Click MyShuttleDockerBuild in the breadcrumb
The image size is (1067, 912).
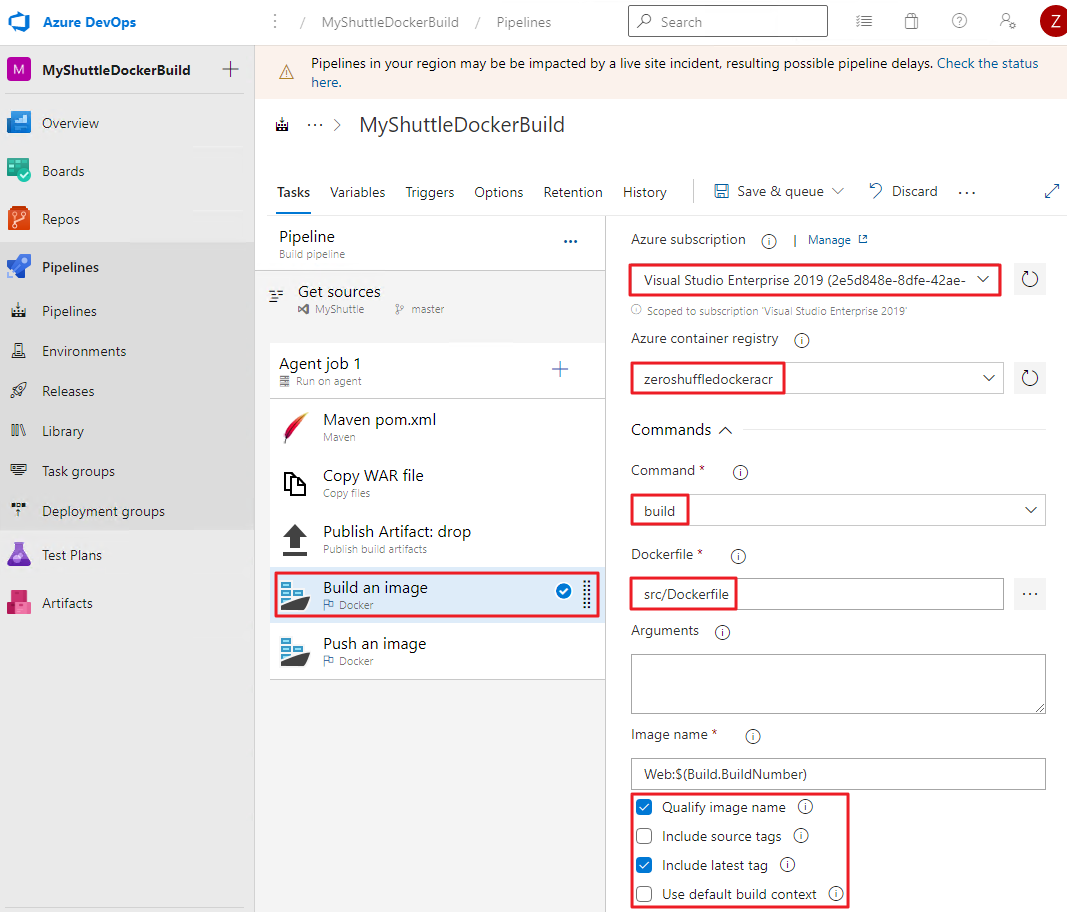pos(390,22)
